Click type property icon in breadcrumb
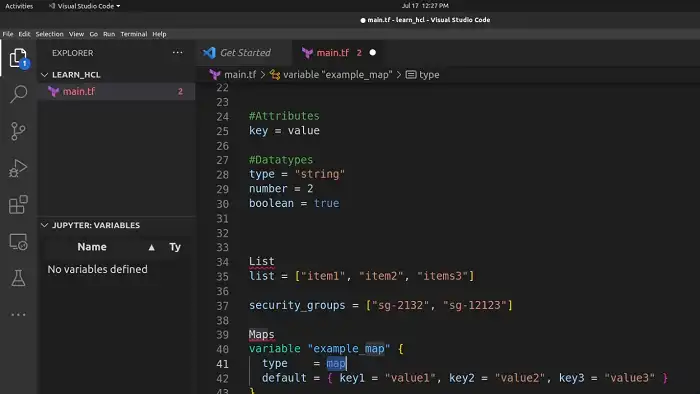Viewport: 700px width, 394px height. pos(411,75)
